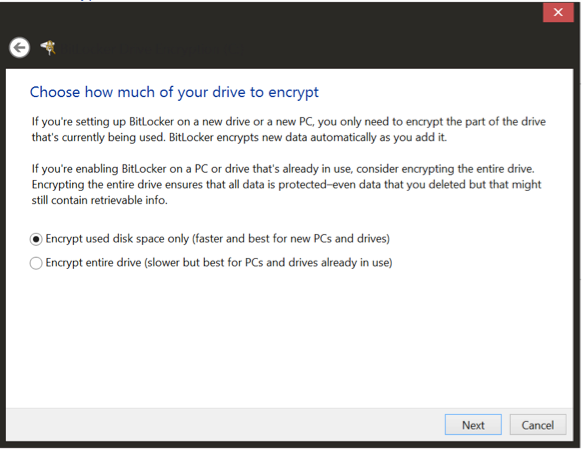Go back using the round arrow button
This screenshot has height=449, width=582.
[19, 47]
